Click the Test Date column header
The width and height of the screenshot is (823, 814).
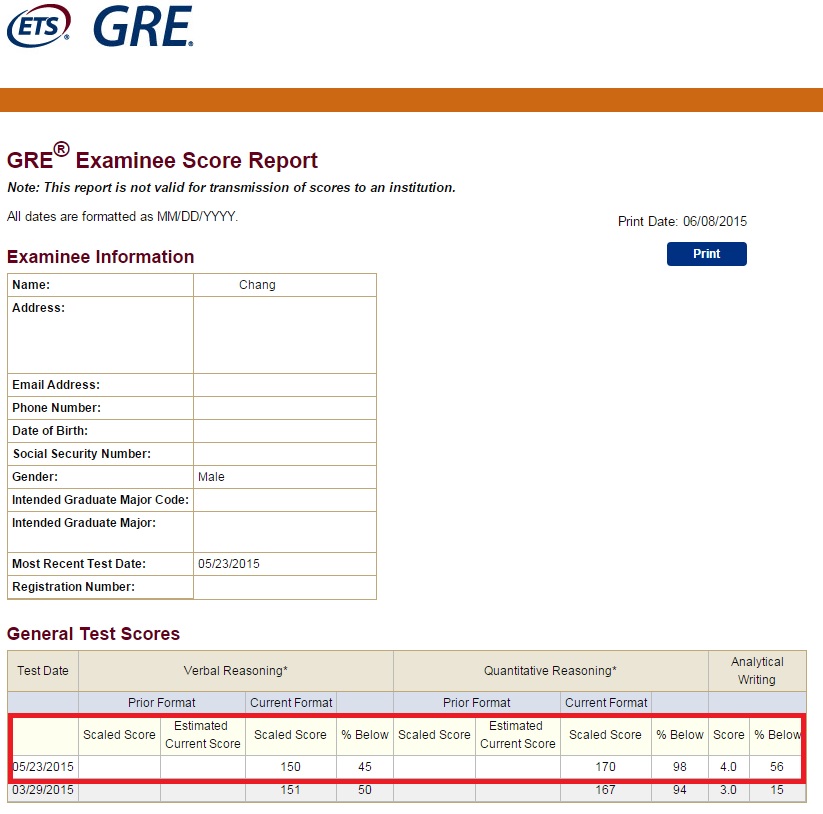tap(43, 671)
